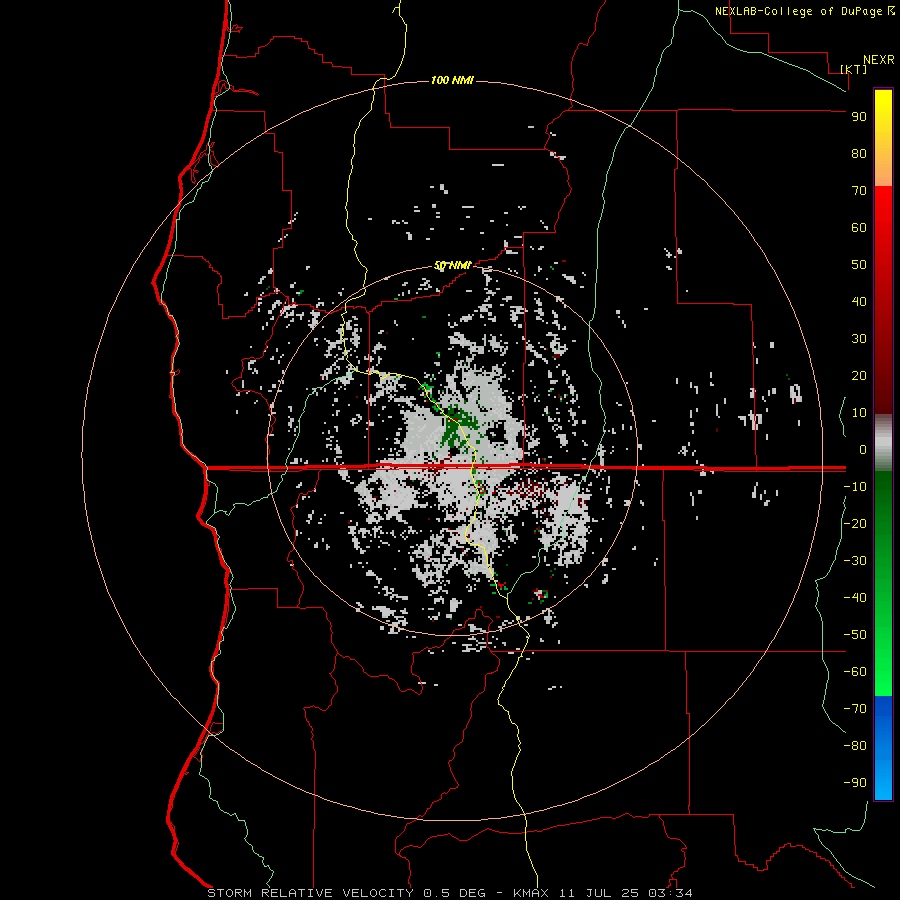Click the 100 NMI range ring label
This screenshot has height=900, width=900.
click(452, 80)
